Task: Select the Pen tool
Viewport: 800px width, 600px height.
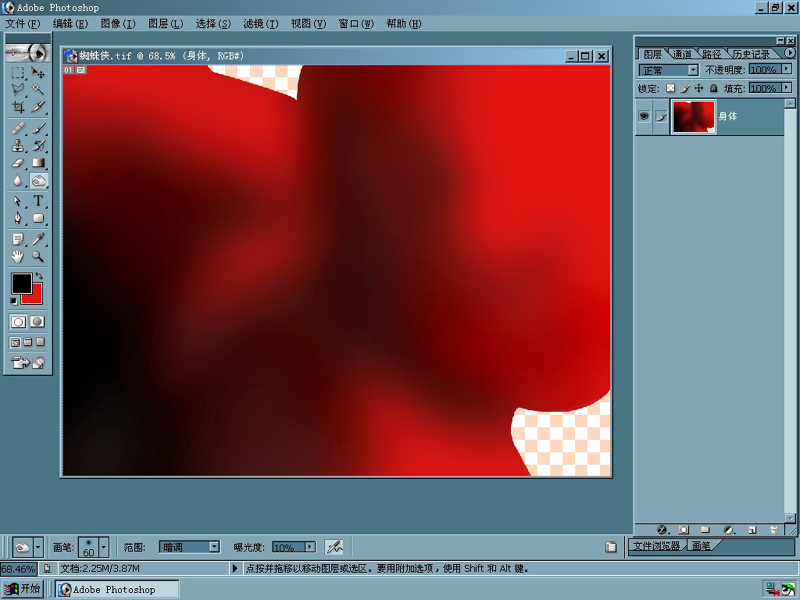Action: click(18, 218)
